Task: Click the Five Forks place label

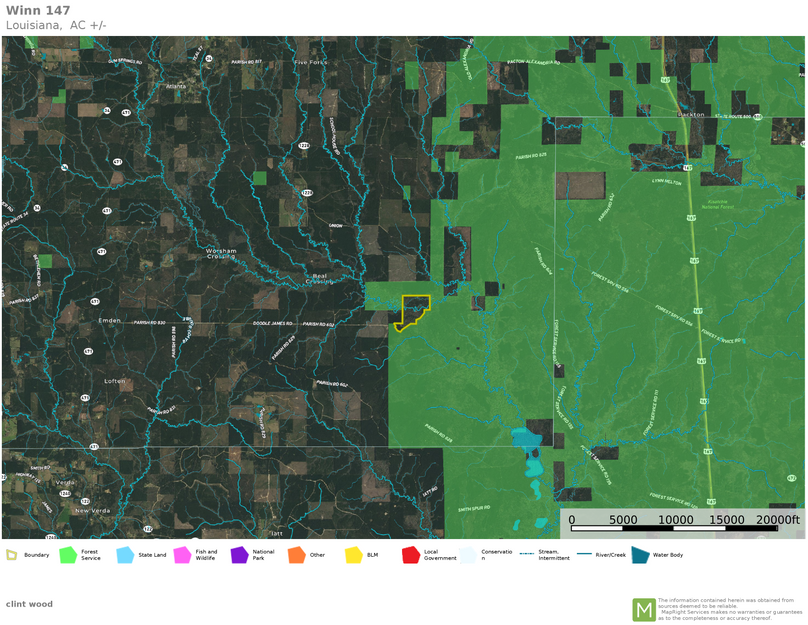Action: point(310,62)
